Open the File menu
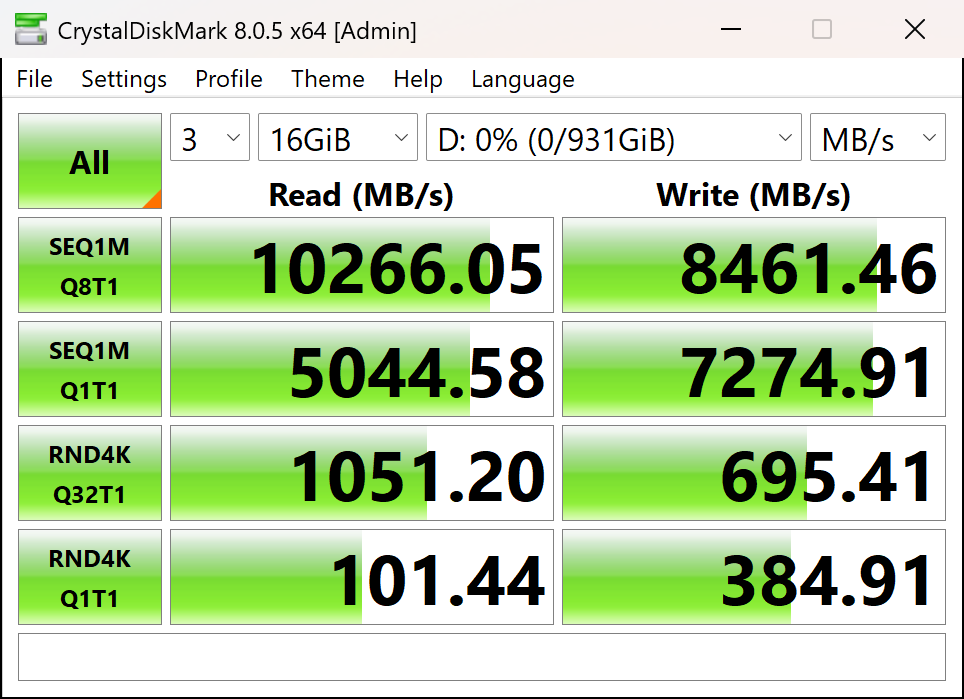This screenshot has width=964, height=699. [34, 79]
